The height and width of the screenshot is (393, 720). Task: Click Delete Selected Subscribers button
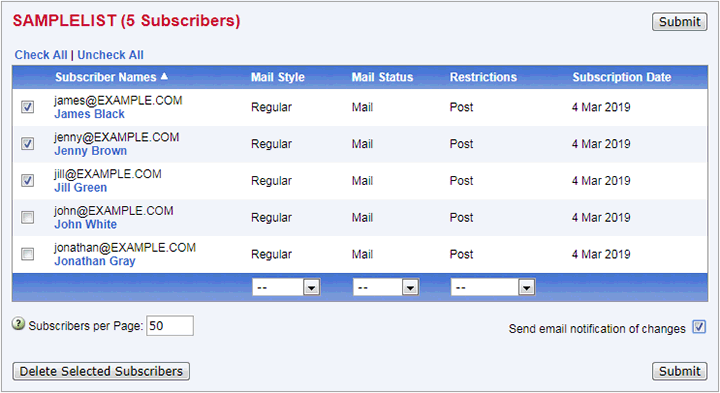[101, 371]
